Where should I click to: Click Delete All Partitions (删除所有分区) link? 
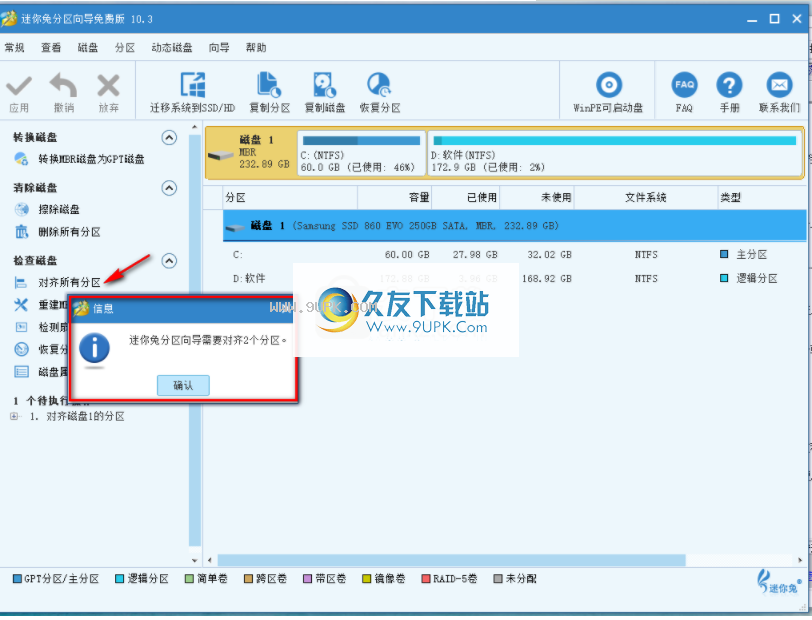click(69, 232)
